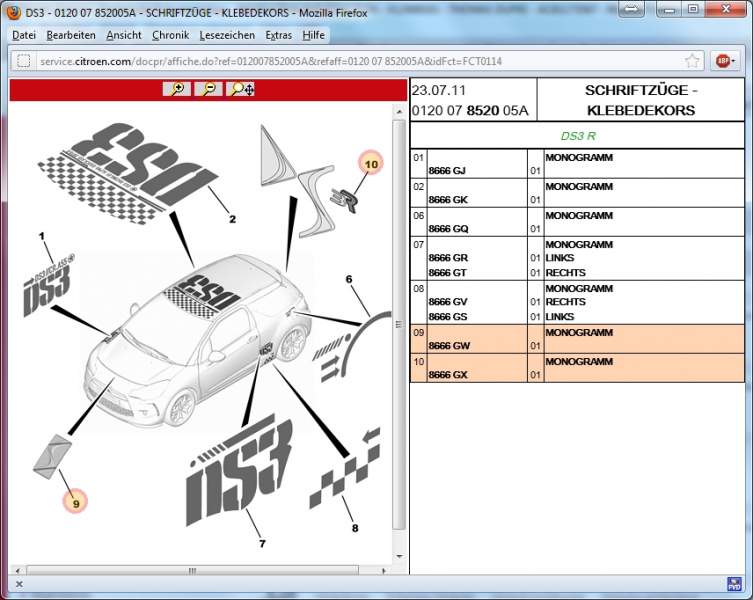Click the zoom and pan magnifier icon

[x=240, y=89]
